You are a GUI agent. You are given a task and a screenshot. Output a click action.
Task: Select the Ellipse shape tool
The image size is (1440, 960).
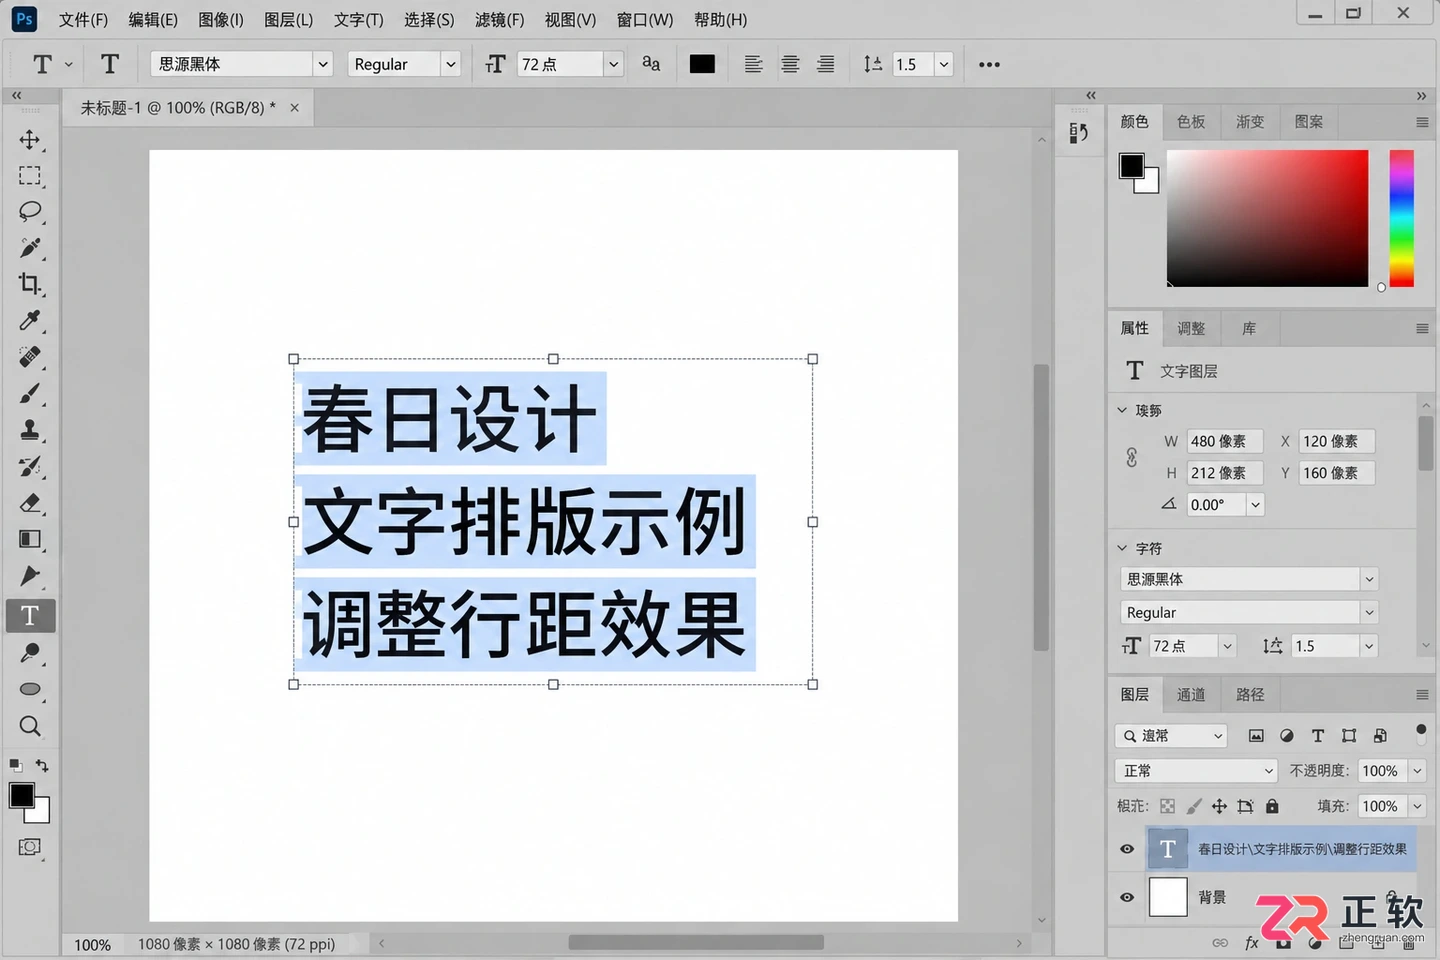30,689
